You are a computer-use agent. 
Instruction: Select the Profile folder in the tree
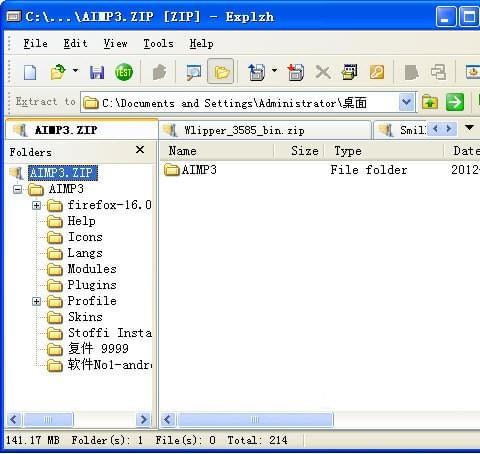pyautogui.click(x=92, y=301)
